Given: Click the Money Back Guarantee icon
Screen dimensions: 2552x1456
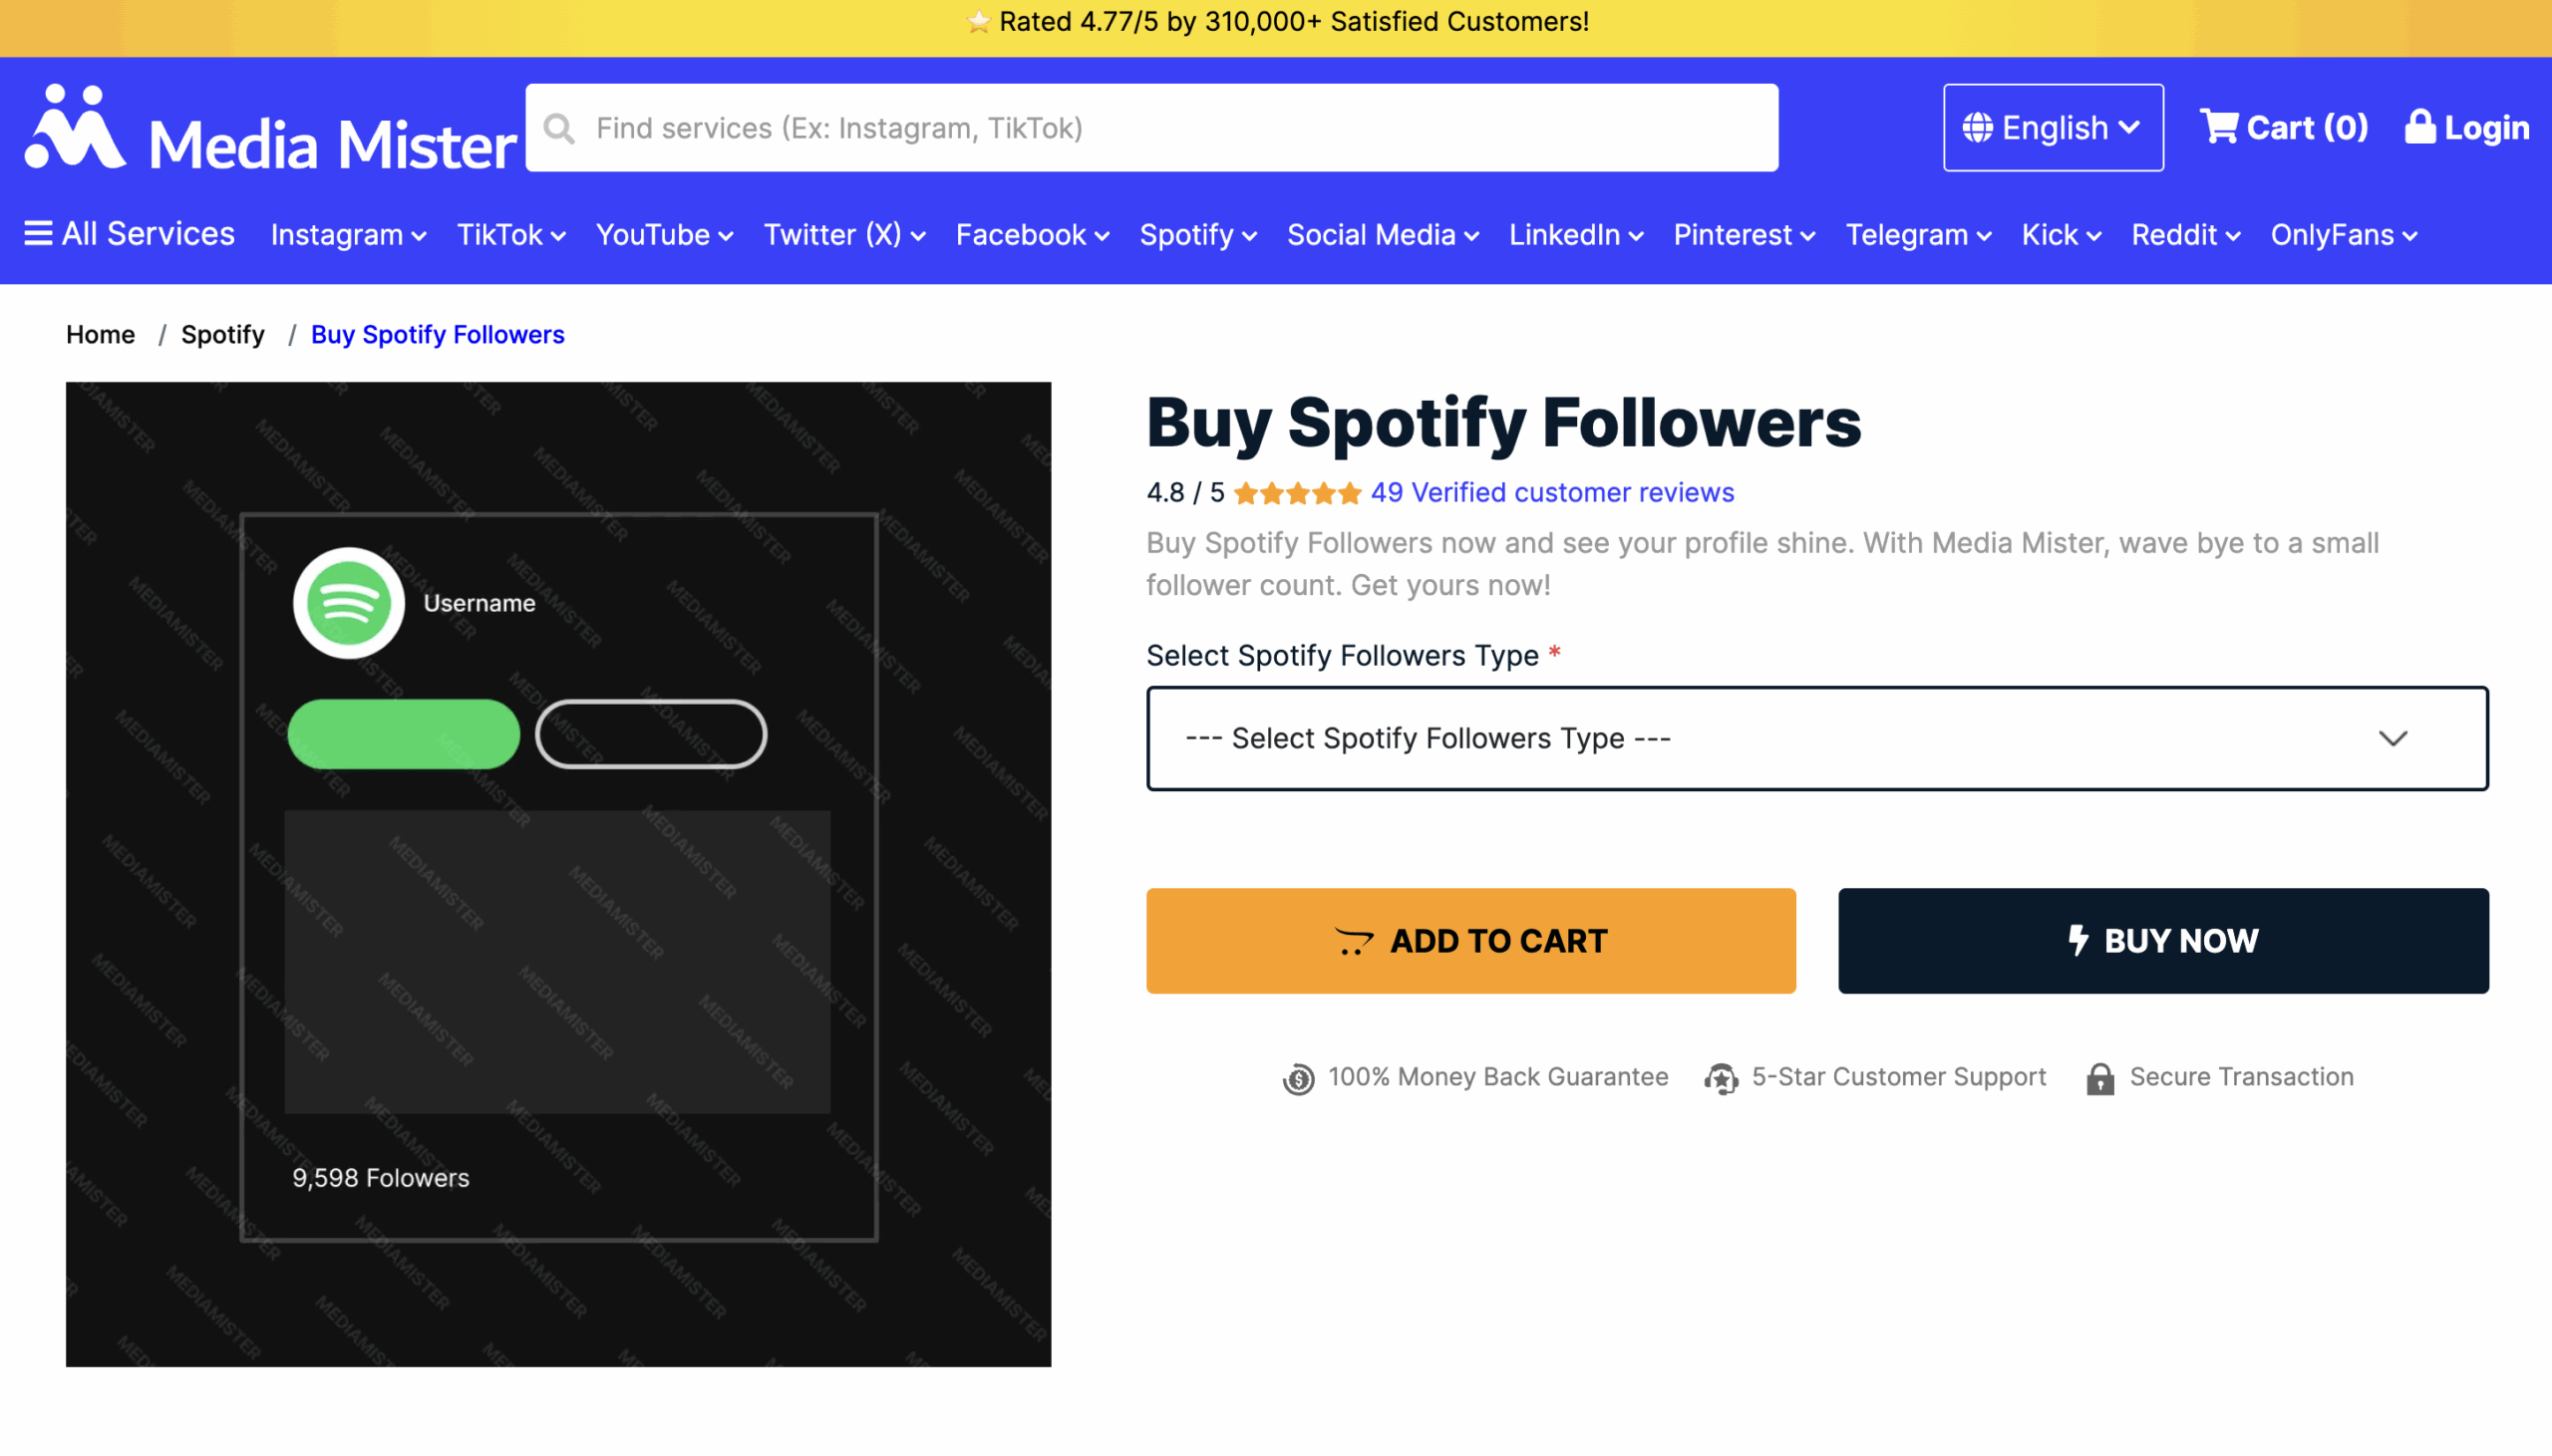Looking at the screenshot, I should [1298, 1078].
